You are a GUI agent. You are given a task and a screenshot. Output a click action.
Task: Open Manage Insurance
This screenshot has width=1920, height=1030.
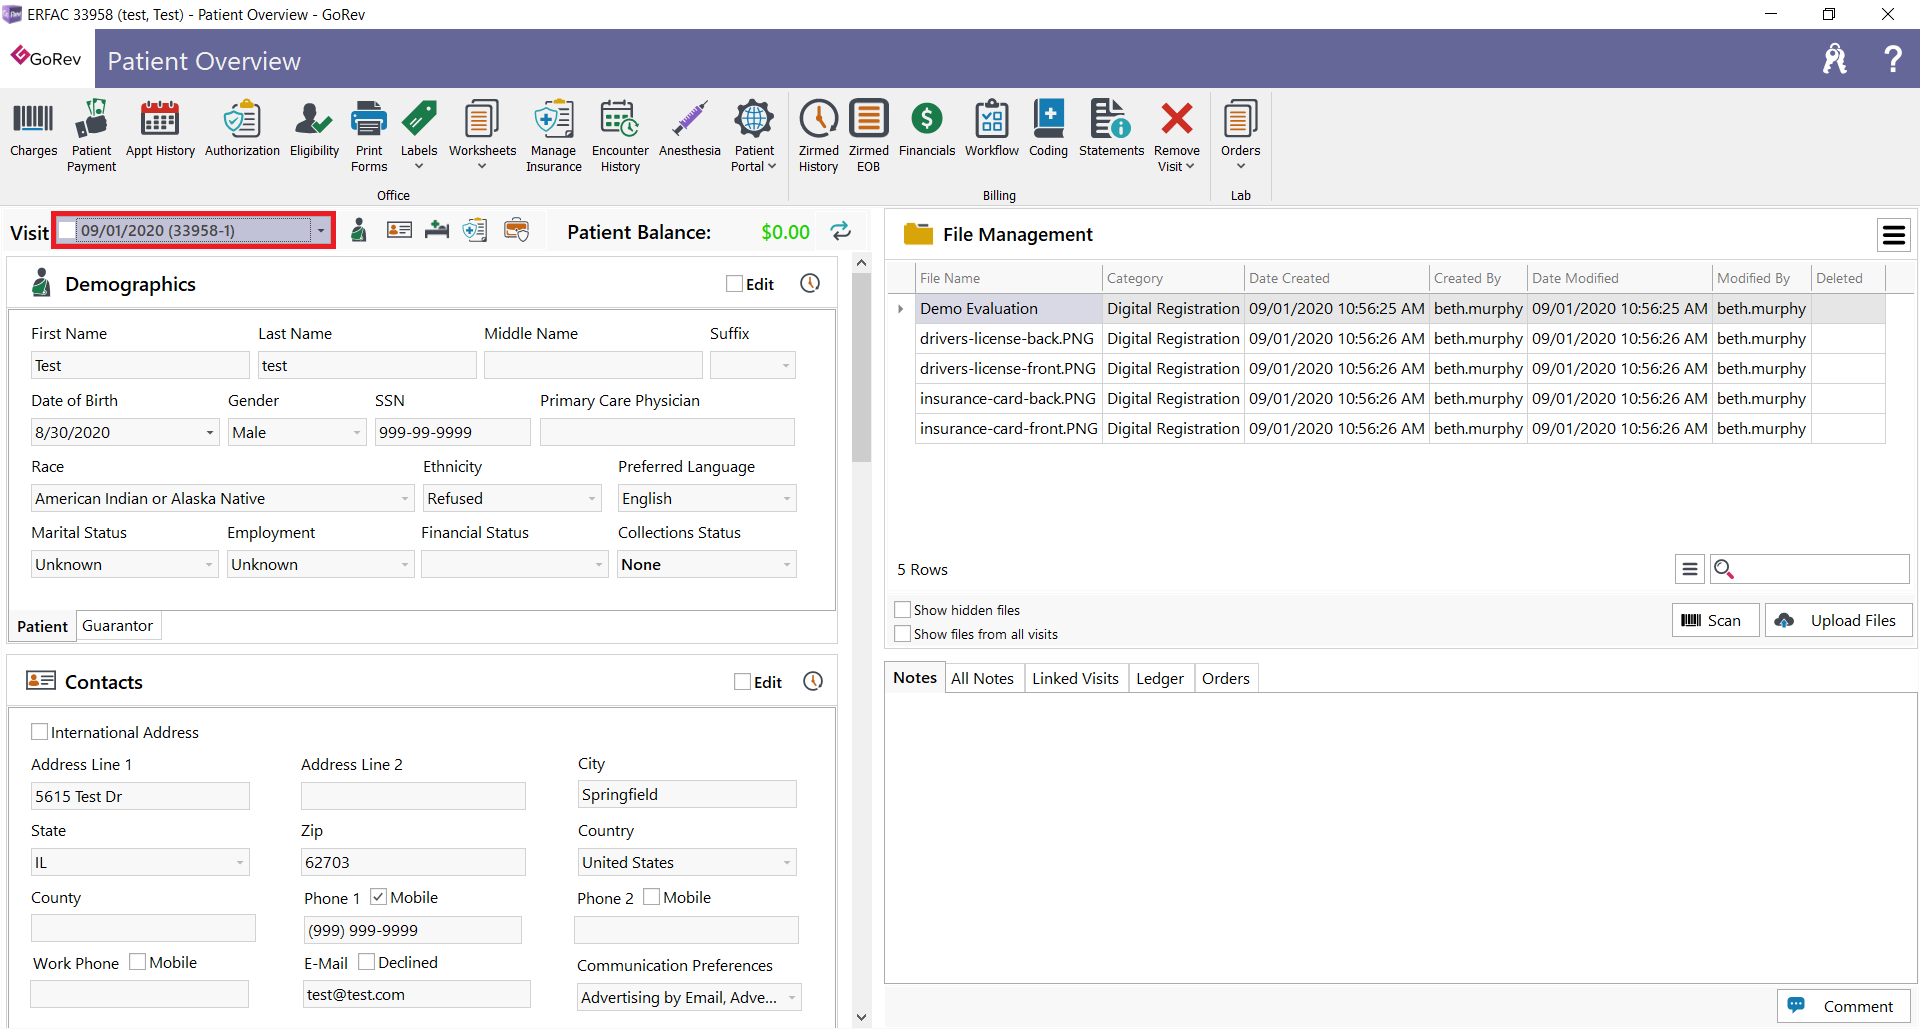tap(554, 136)
